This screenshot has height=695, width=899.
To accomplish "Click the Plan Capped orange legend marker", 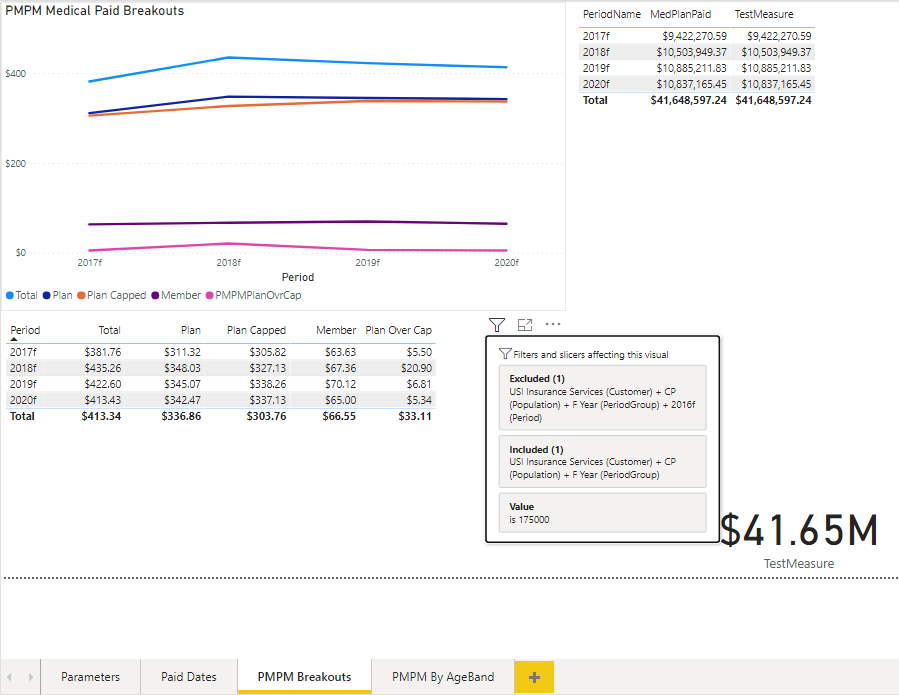I will pyautogui.click(x=81, y=295).
